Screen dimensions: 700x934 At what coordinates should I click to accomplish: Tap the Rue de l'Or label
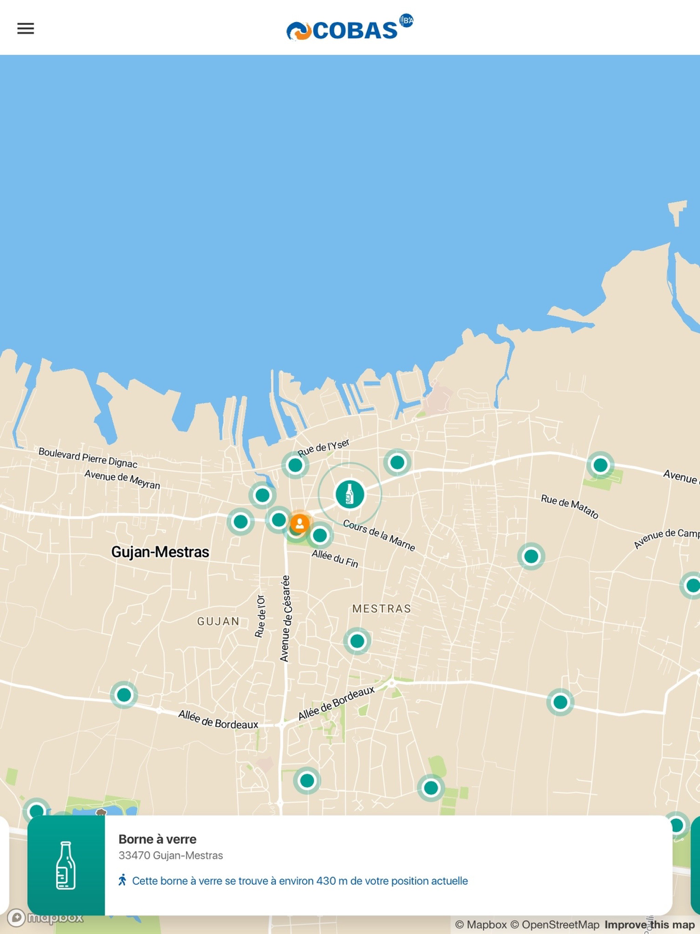click(x=260, y=616)
